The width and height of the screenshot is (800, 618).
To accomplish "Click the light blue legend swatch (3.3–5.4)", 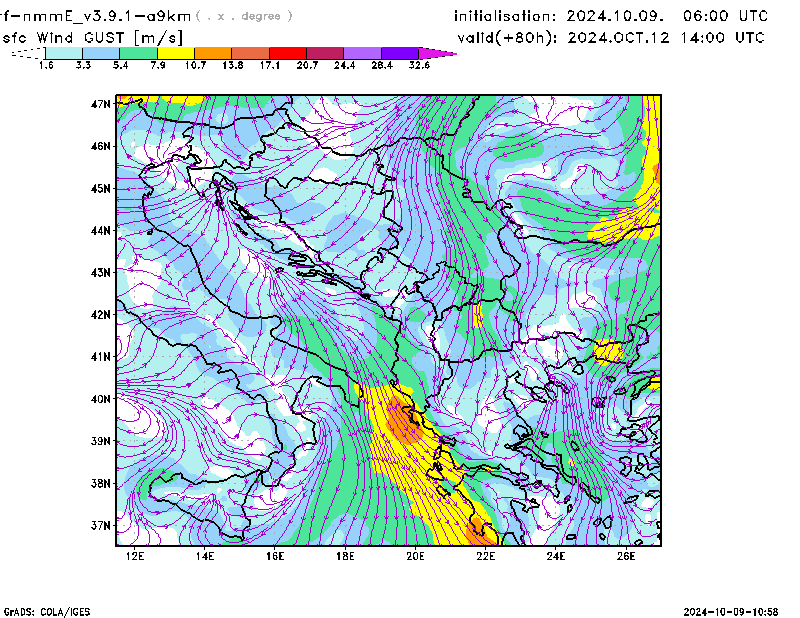I will 101,53.
